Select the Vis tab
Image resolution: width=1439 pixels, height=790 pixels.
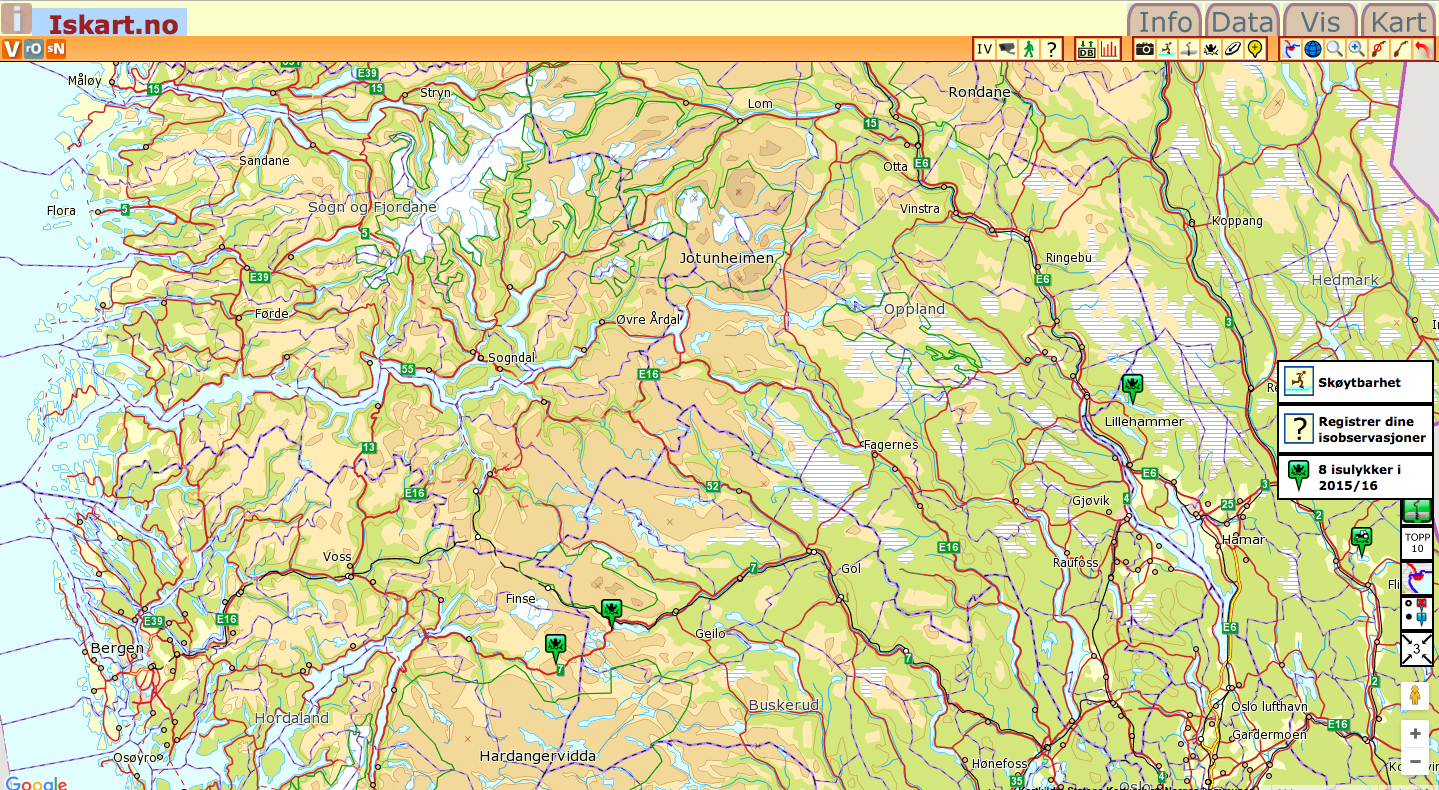click(1320, 21)
